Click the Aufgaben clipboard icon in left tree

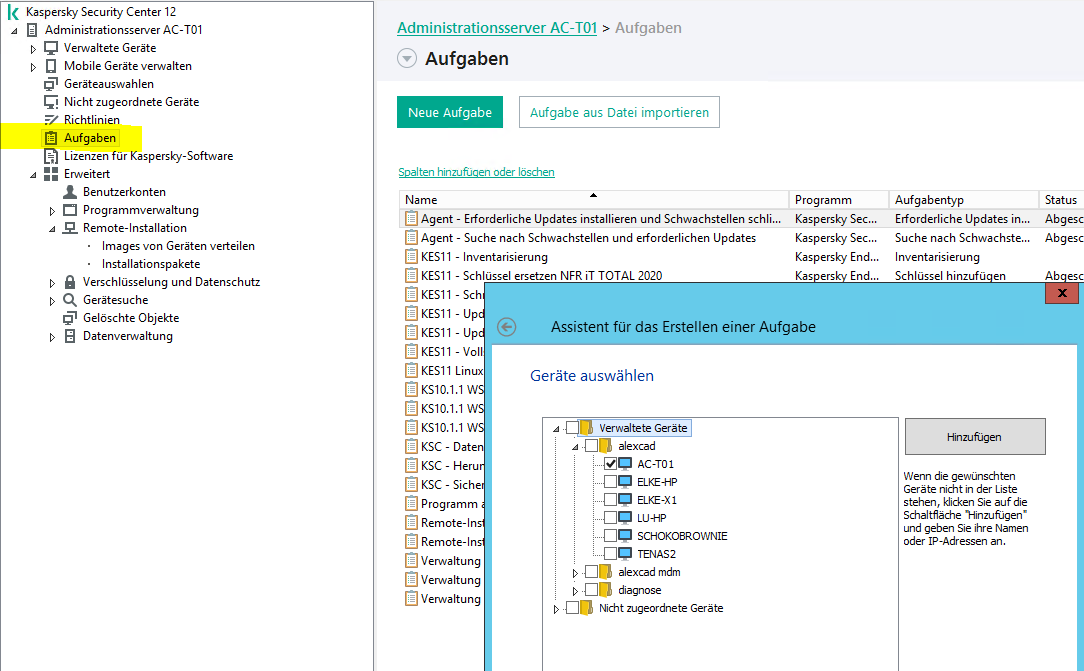tap(51, 138)
